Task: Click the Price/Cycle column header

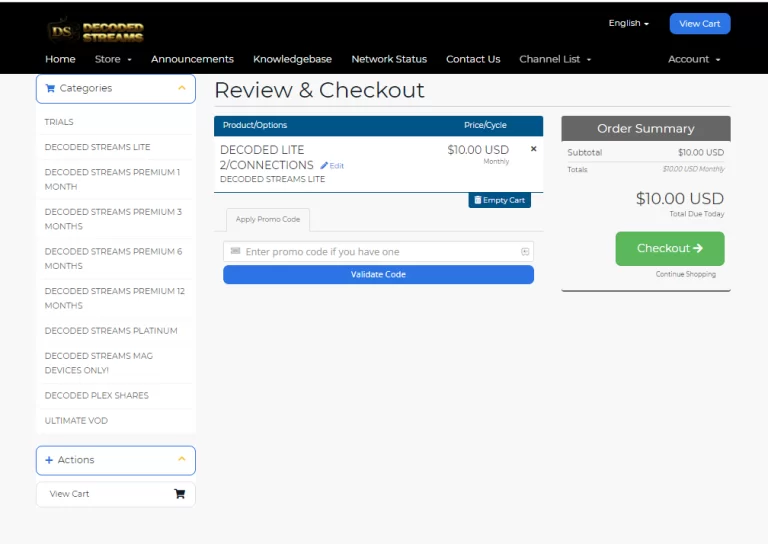Action: (x=485, y=125)
